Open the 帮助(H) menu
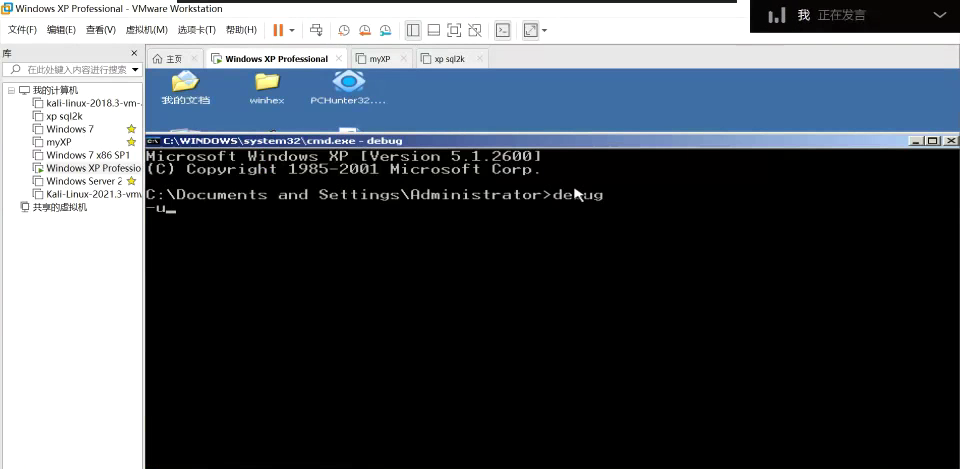The height and width of the screenshot is (469, 960). (x=241, y=30)
